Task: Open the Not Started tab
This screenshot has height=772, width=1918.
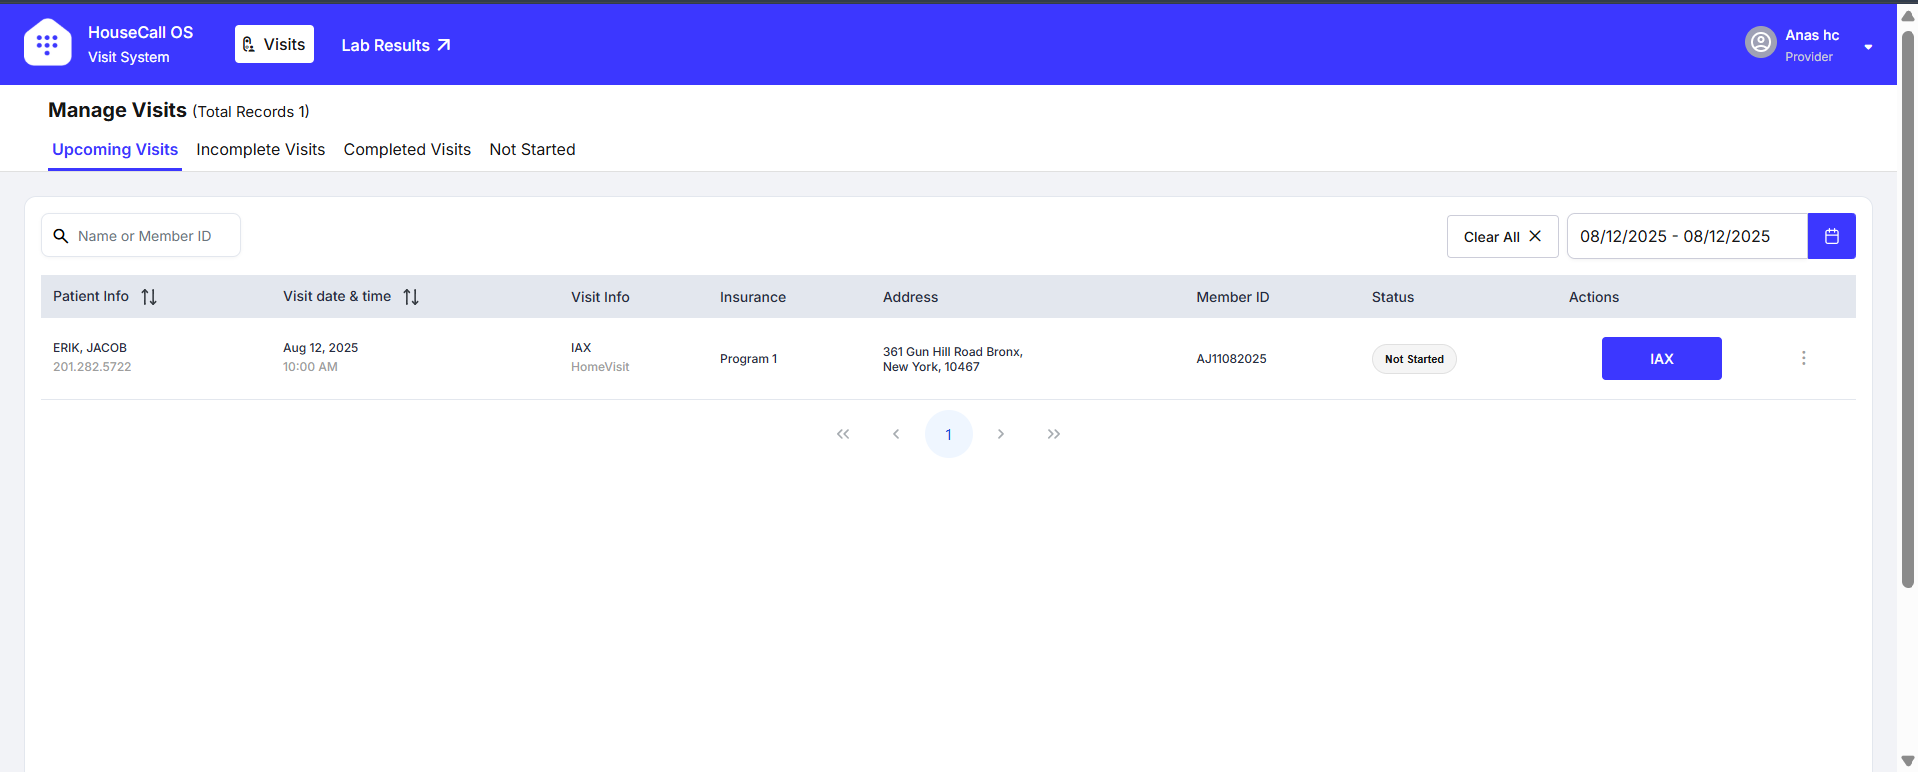Action: (x=532, y=149)
